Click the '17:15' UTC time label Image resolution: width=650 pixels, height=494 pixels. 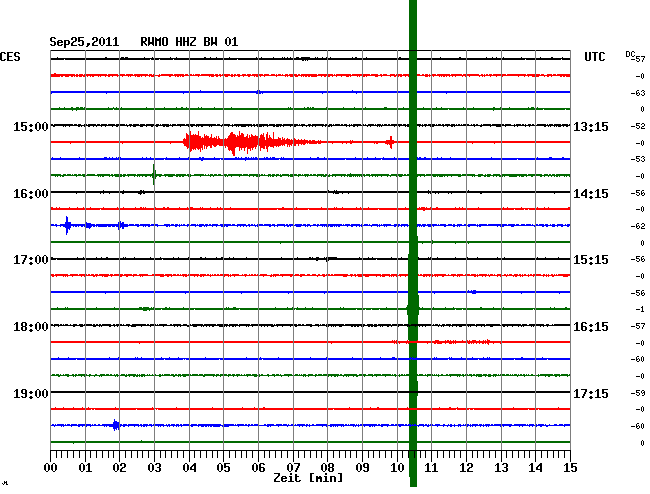tap(591, 393)
